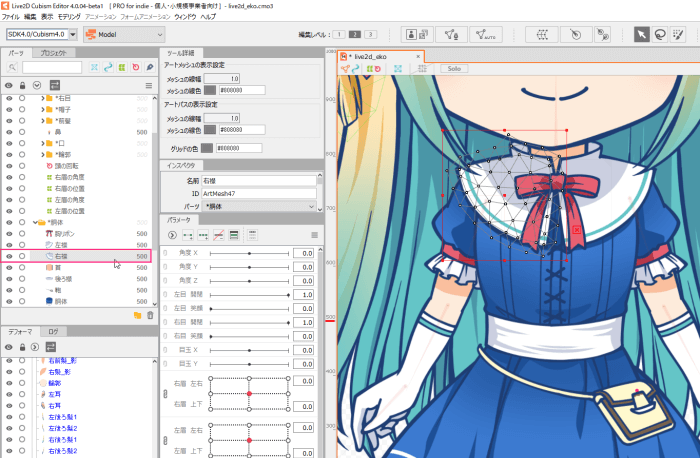Screen dimensions: 700x458
Task: Open the ウィンドウ menu
Action: coord(186,17)
